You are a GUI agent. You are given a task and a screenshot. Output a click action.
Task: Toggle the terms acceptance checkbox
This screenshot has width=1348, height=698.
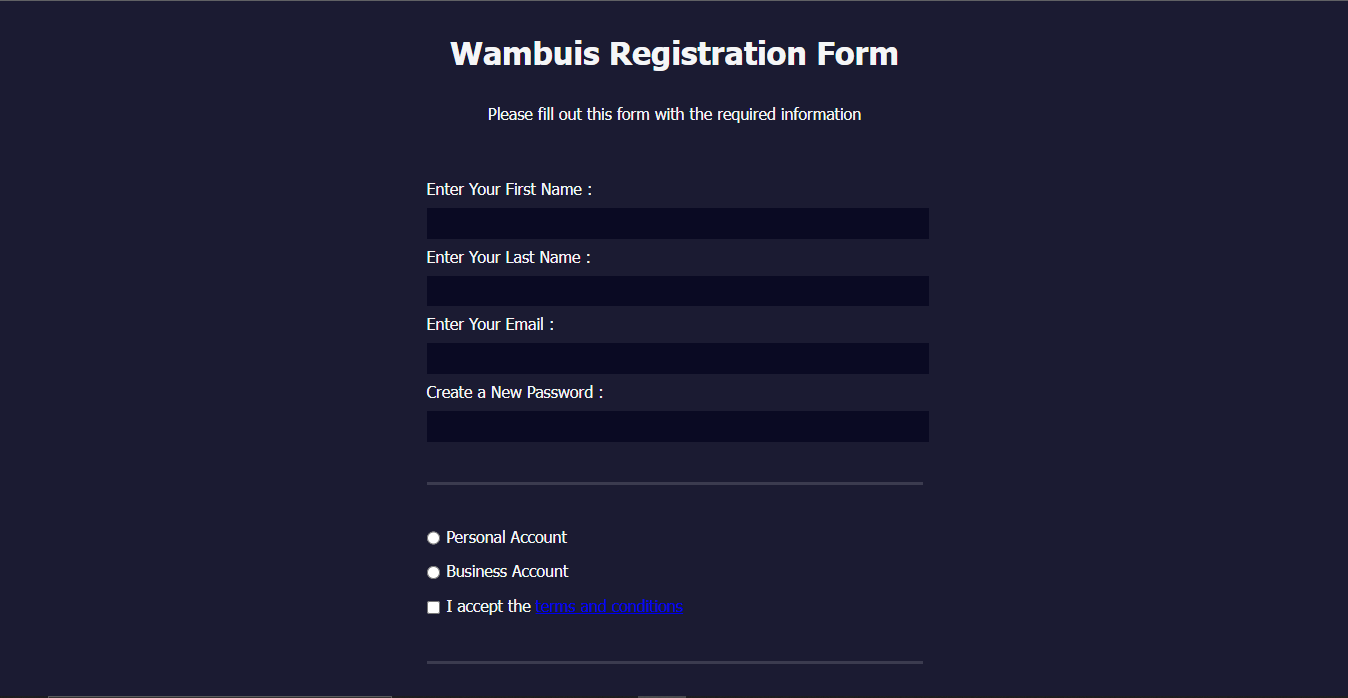tap(432, 606)
